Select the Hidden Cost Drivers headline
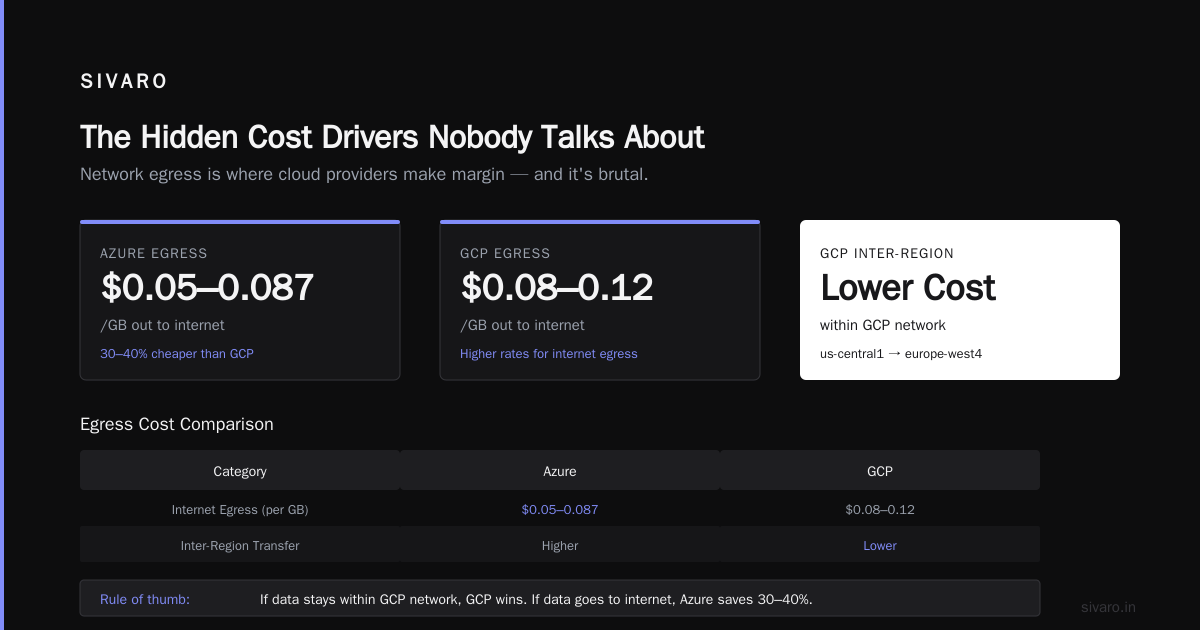The height and width of the screenshot is (630, 1200). [x=392, y=137]
